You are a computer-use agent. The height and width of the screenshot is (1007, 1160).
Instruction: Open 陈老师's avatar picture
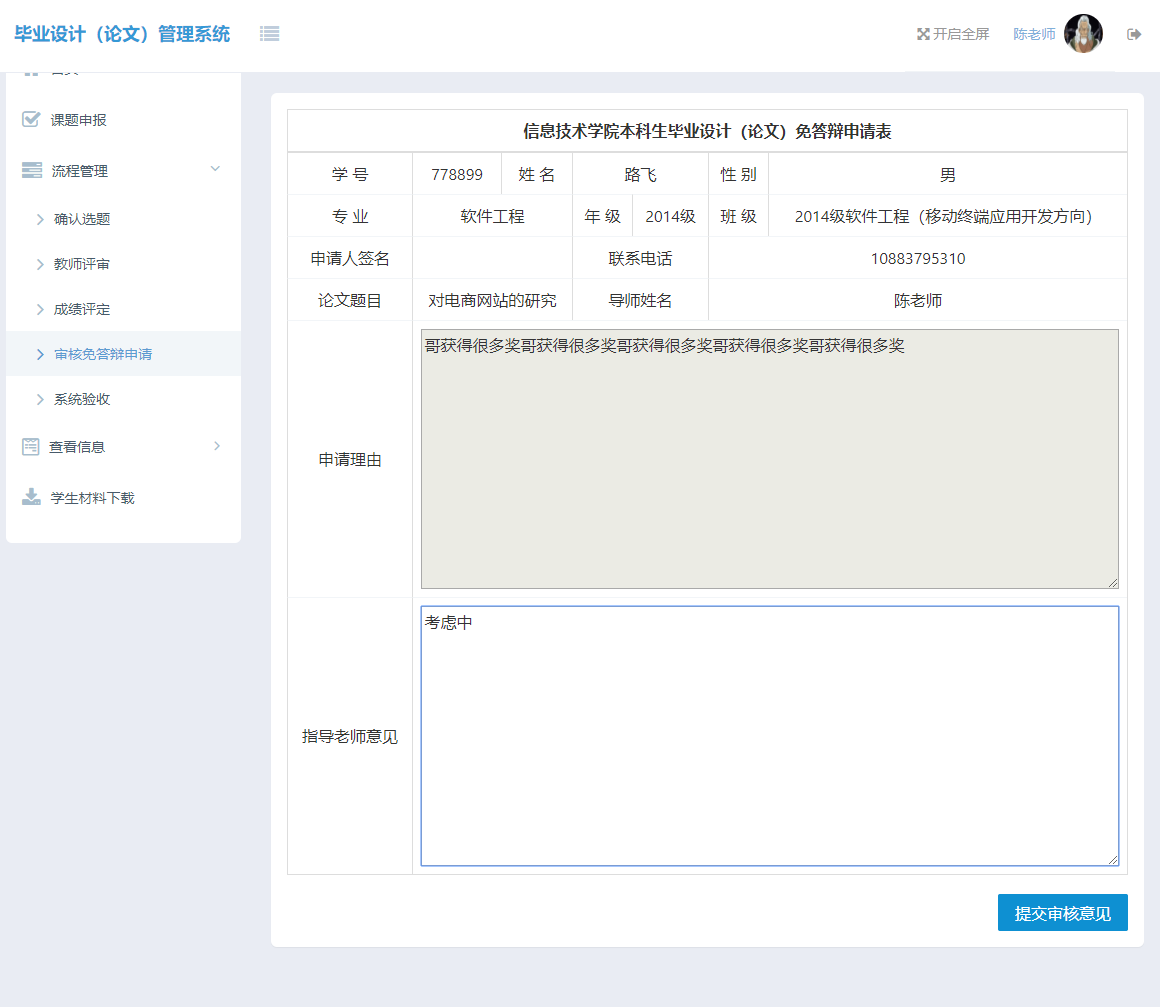point(1083,33)
